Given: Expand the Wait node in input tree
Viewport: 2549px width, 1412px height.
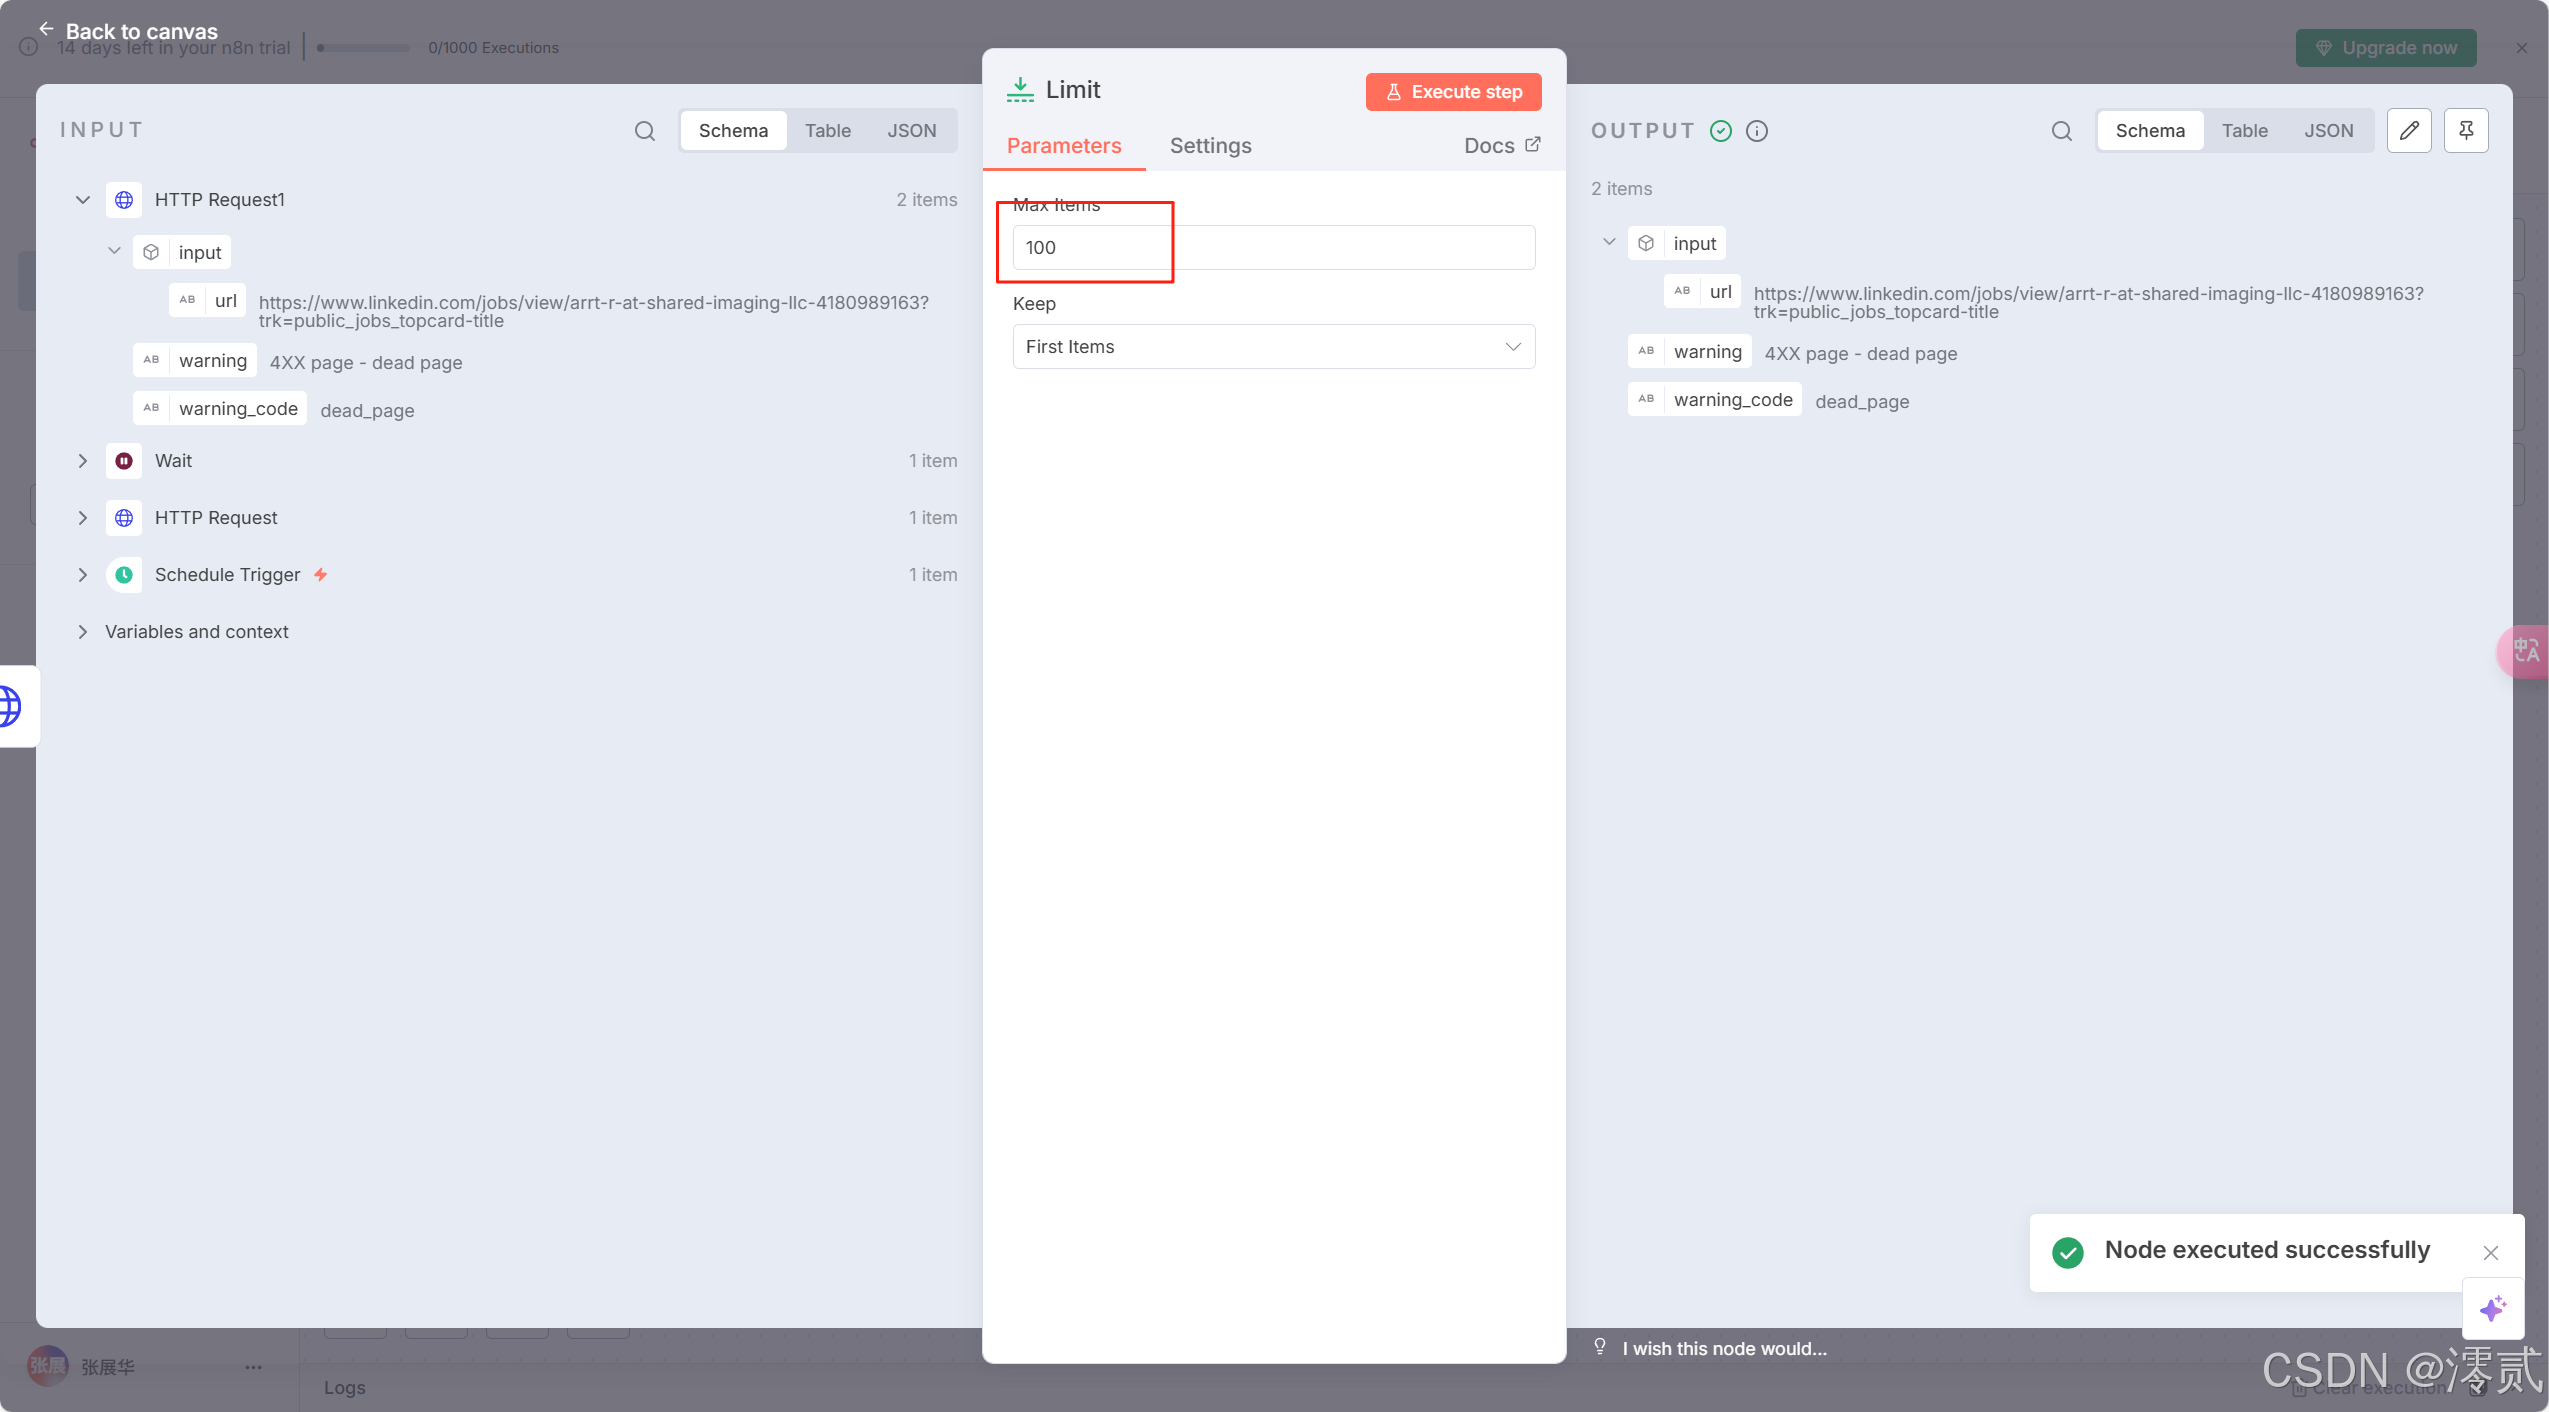Looking at the screenshot, I should coord(83,461).
